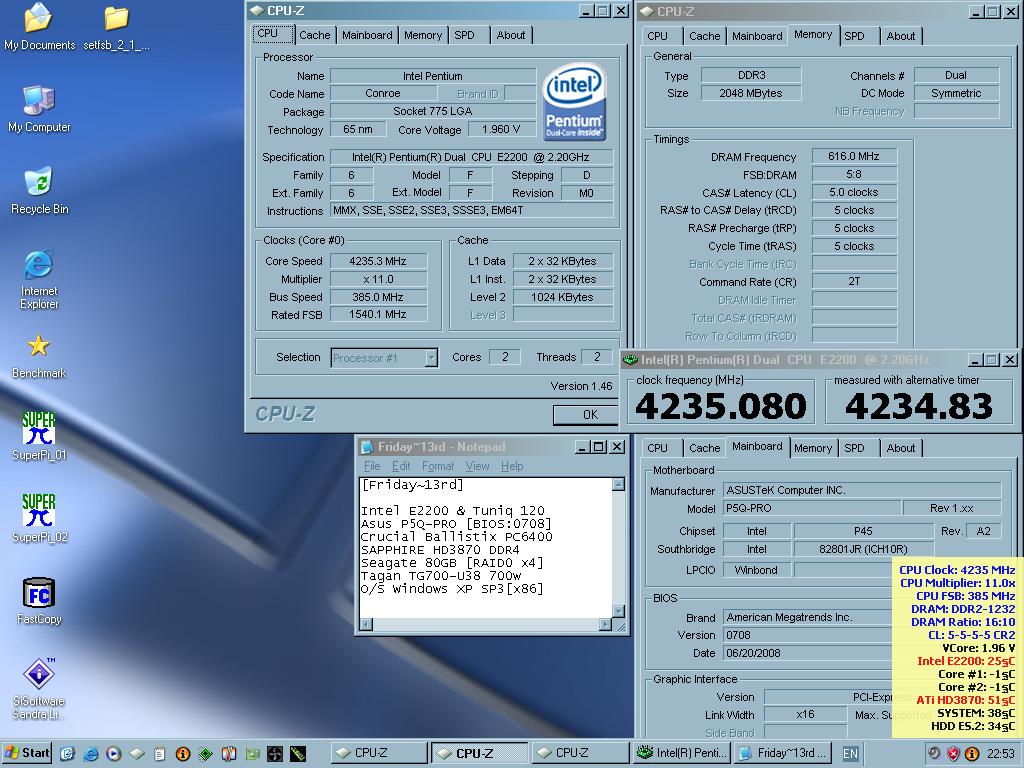Viewport: 1024px width, 768px height.
Task: Click Notepad's vertical scrollbar up arrow
Action: [x=618, y=484]
